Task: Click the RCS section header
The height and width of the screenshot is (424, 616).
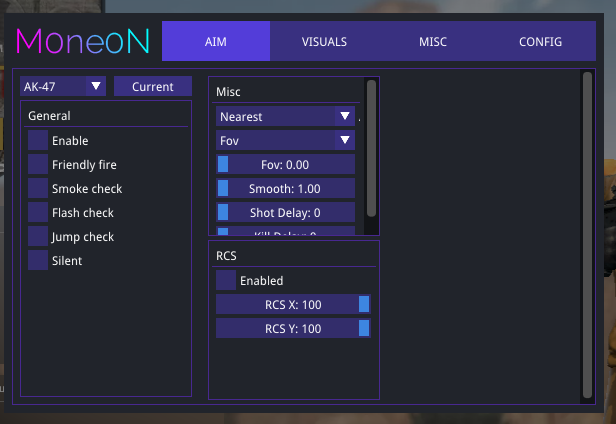Action: pyautogui.click(x=226, y=256)
